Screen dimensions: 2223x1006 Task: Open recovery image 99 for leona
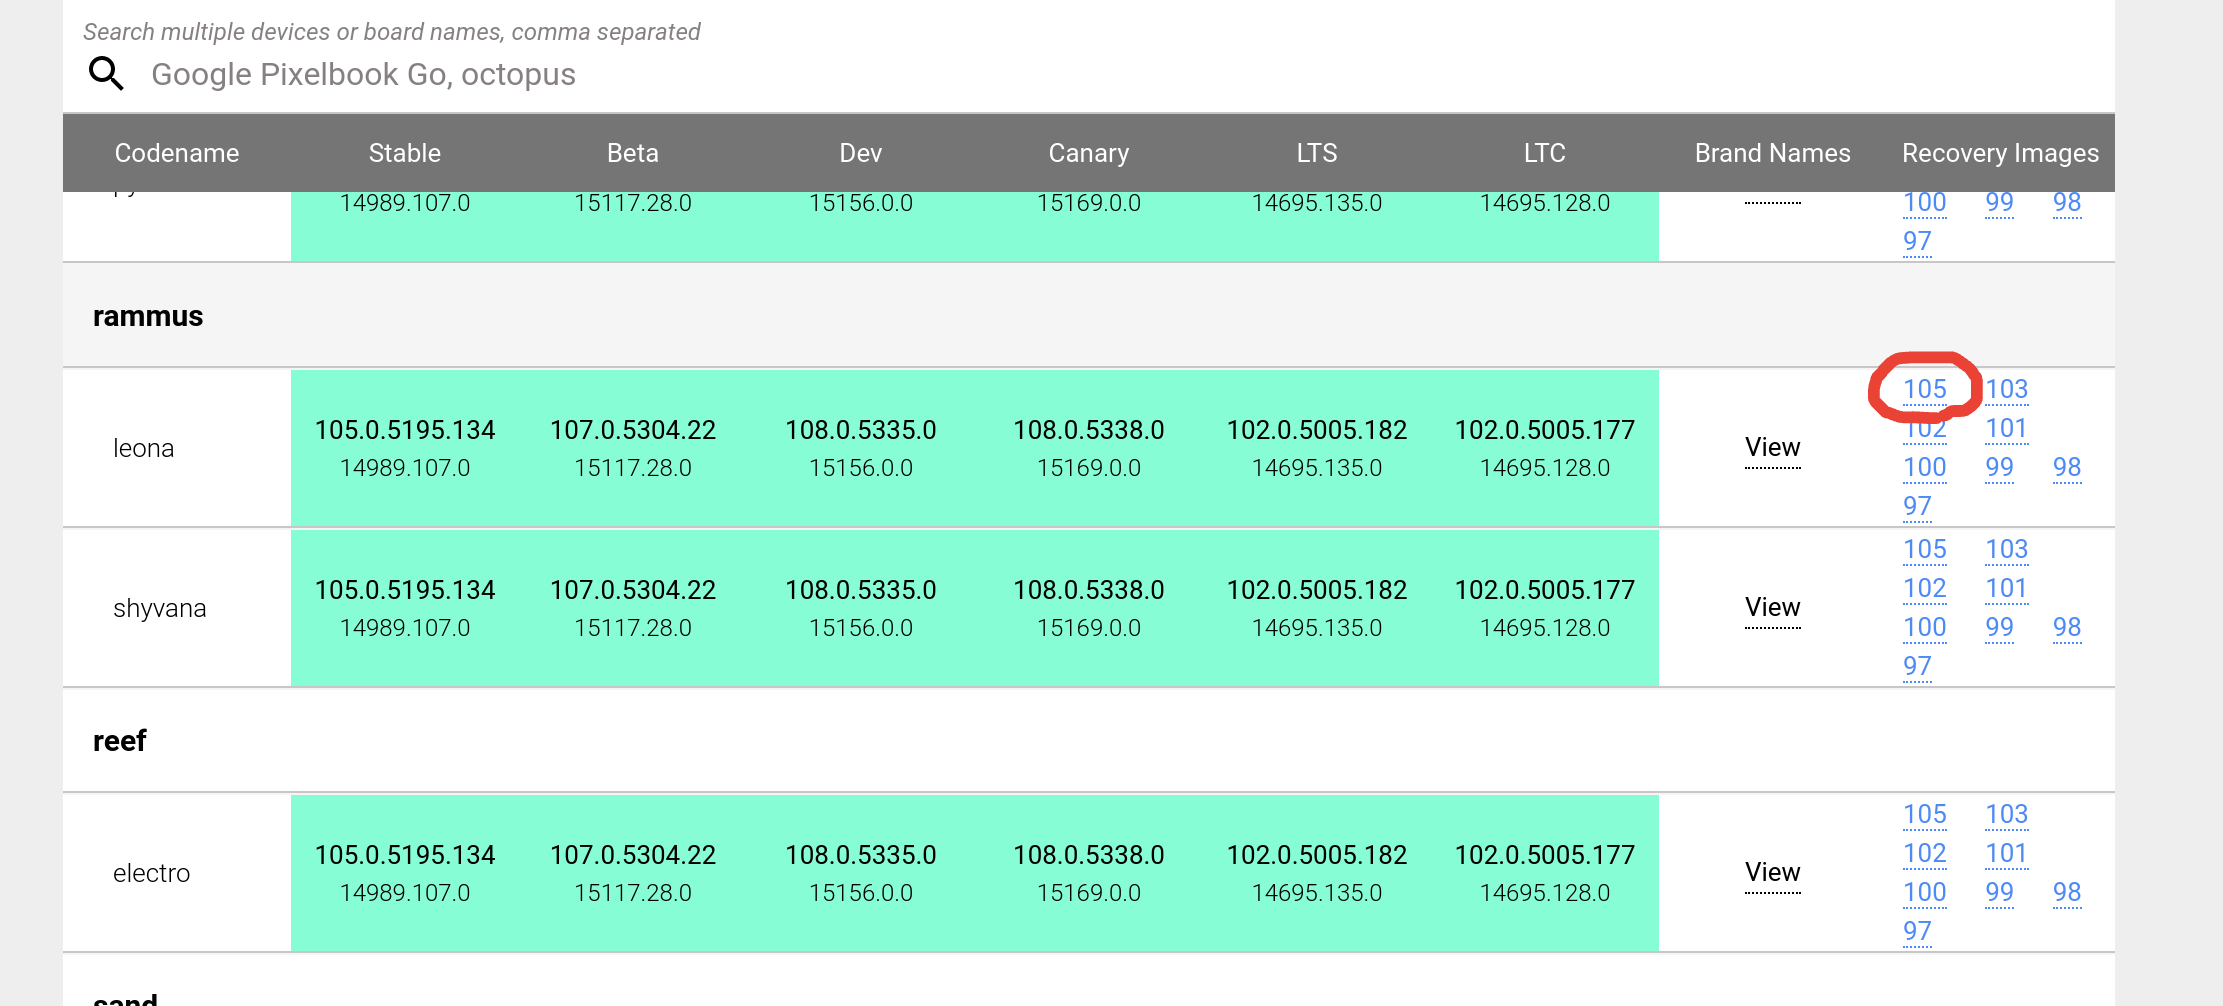coord(1999,467)
